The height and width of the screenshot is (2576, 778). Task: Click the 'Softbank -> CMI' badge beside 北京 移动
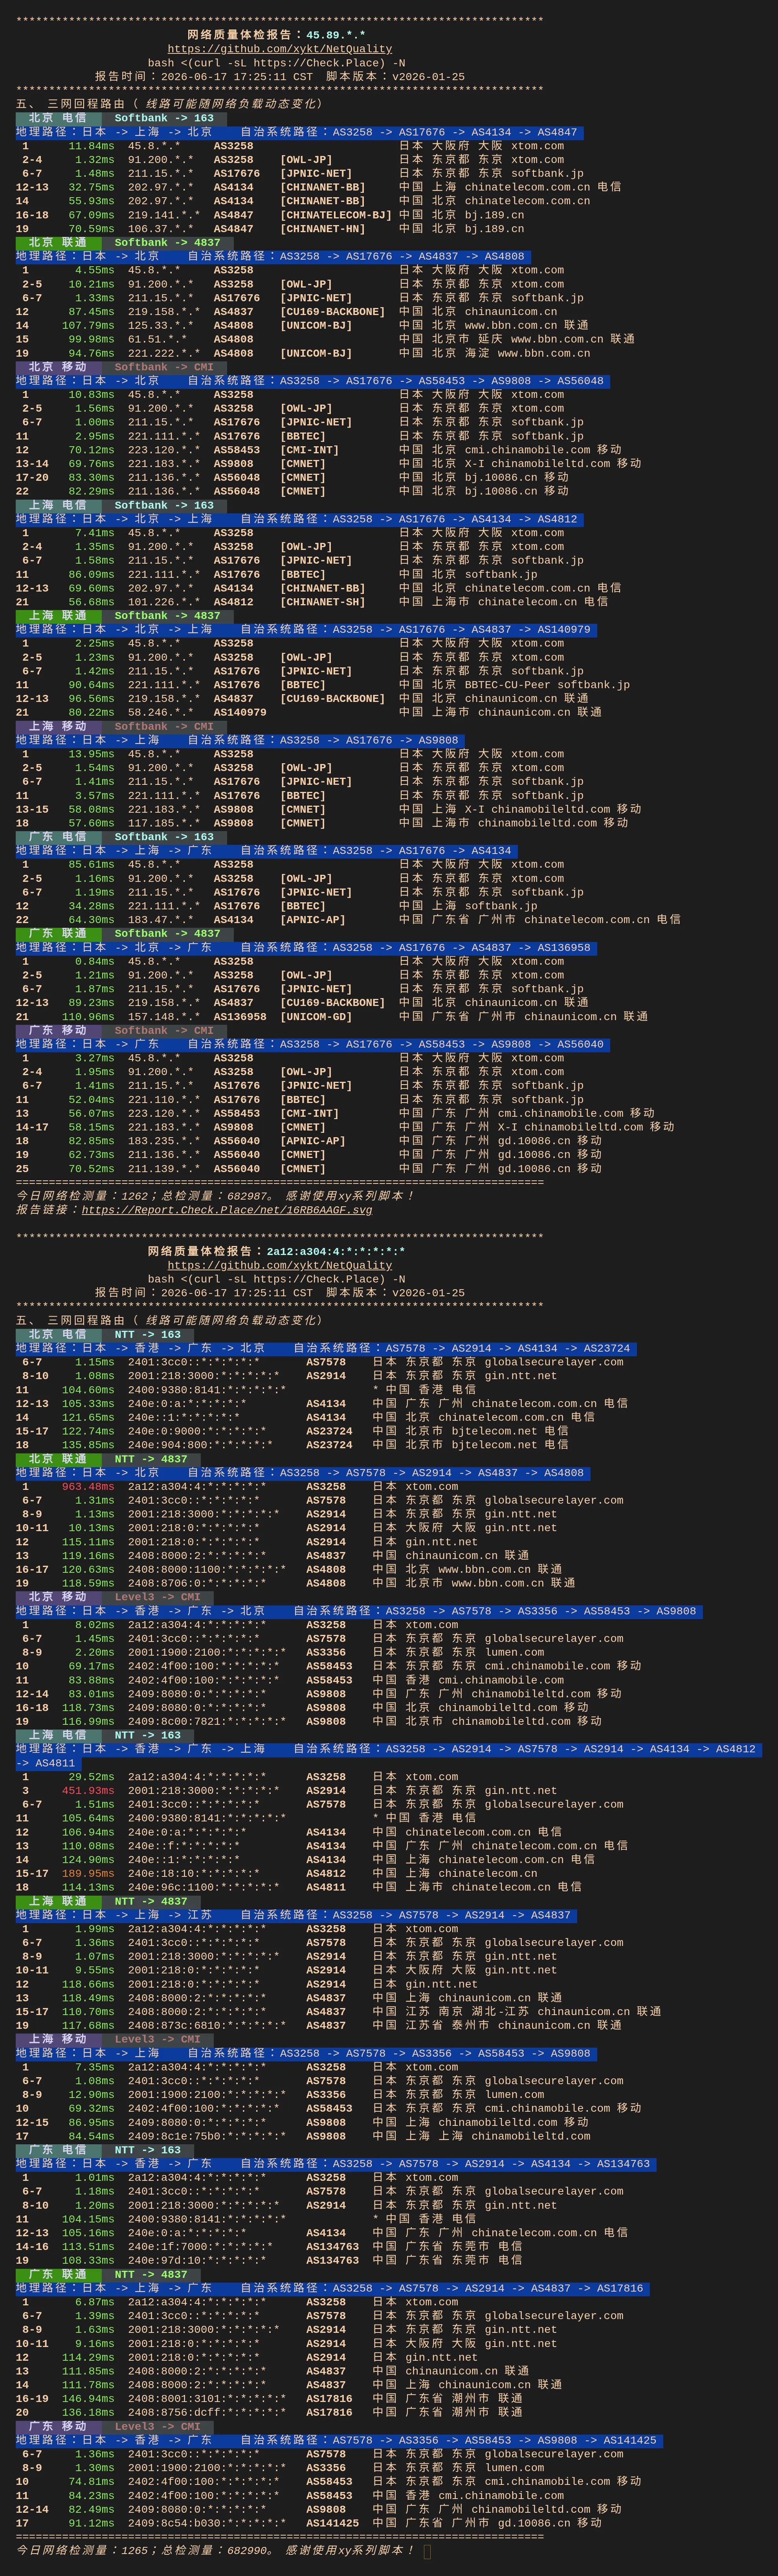(x=164, y=367)
